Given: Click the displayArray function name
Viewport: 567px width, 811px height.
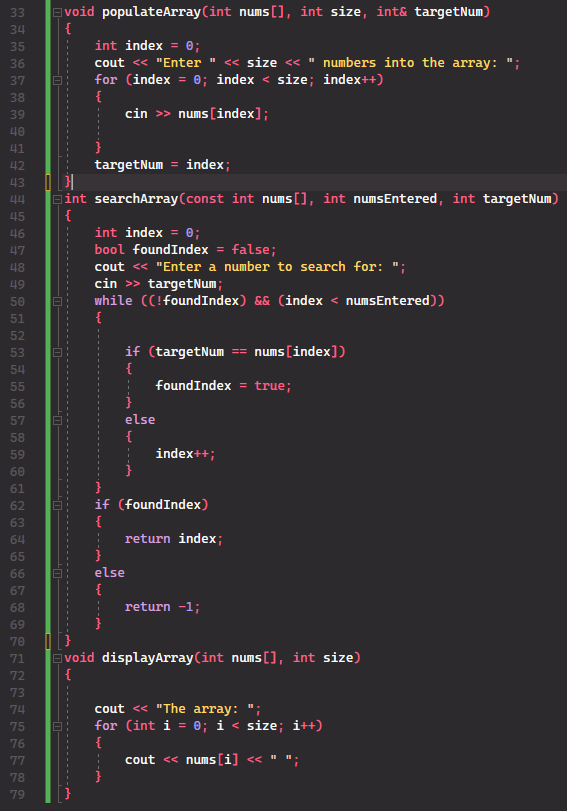Looking at the screenshot, I should click(147, 657).
